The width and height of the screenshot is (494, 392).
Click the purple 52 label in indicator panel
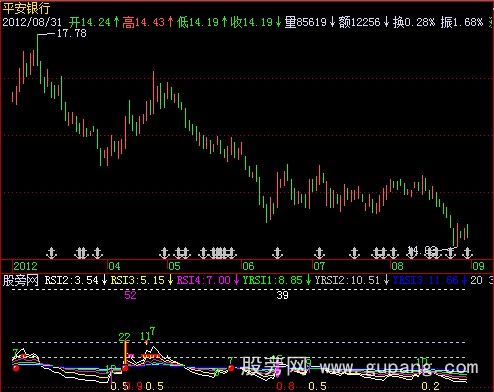pos(130,295)
